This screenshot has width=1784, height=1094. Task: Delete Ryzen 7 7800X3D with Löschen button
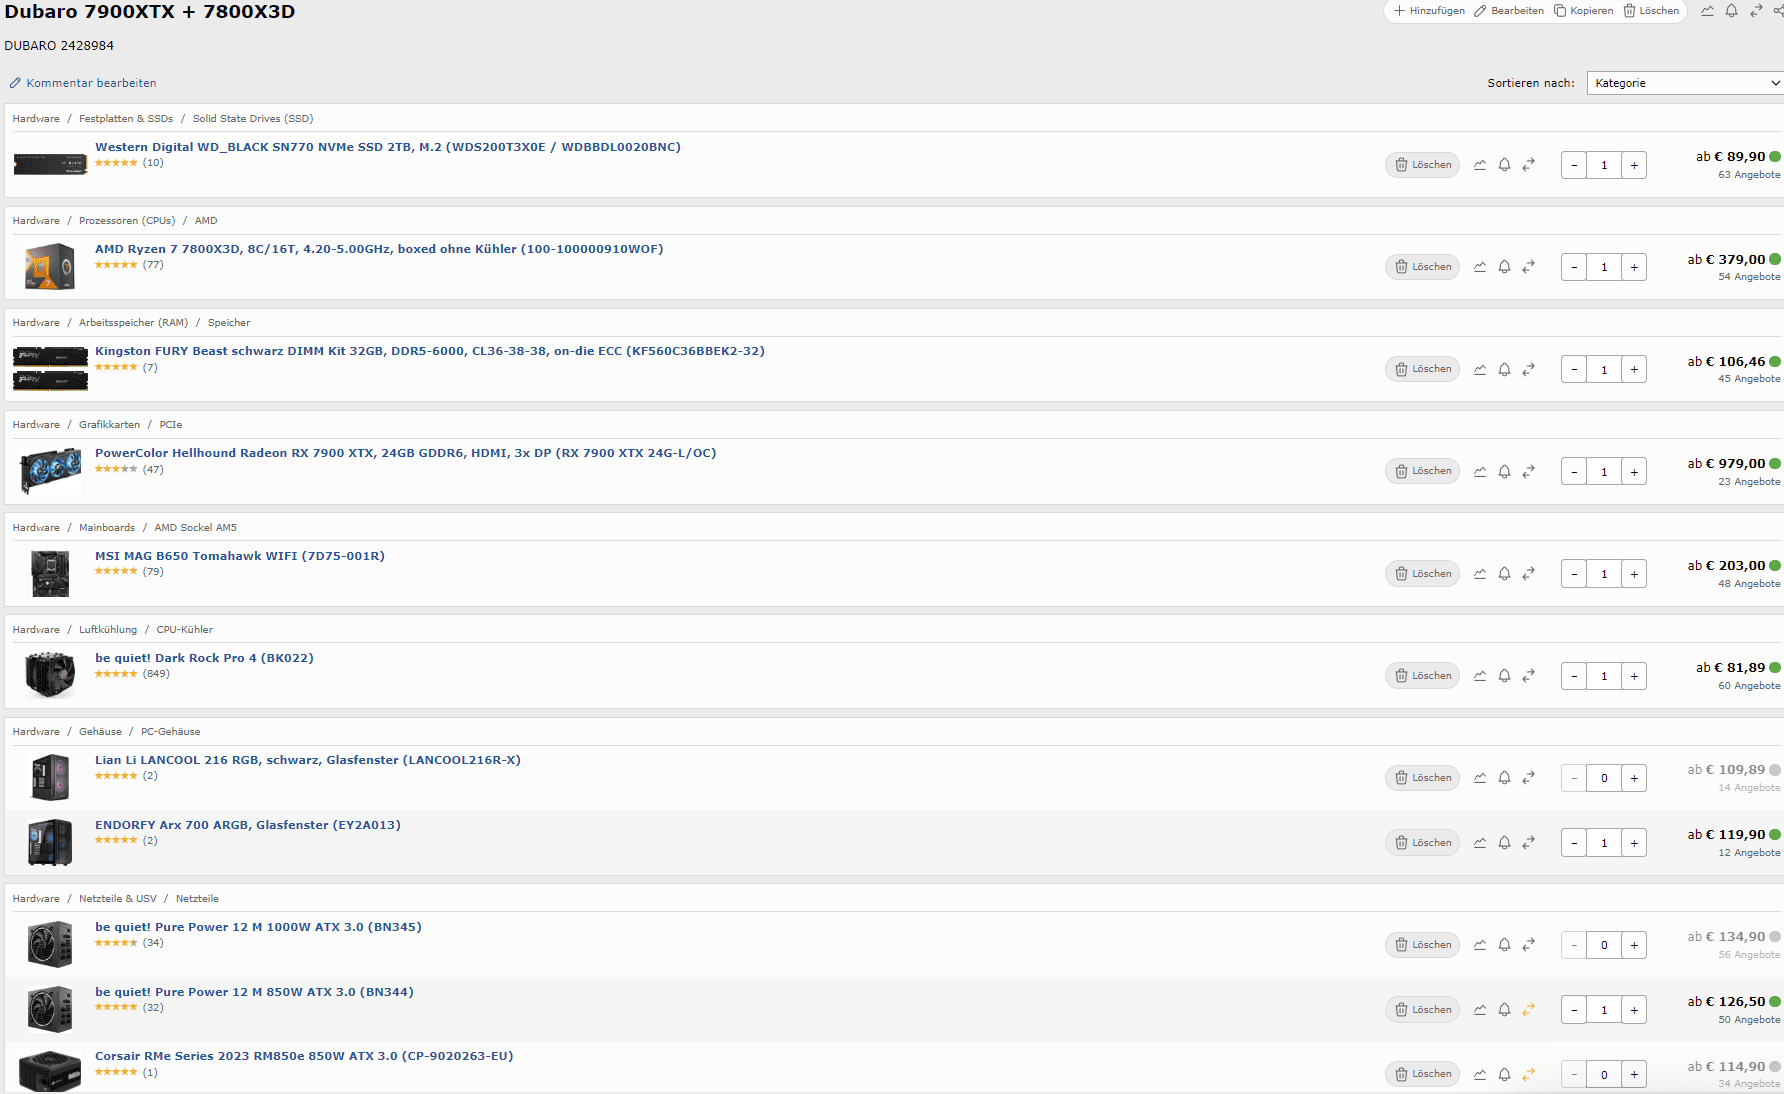pyautogui.click(x=1422, y=267)
